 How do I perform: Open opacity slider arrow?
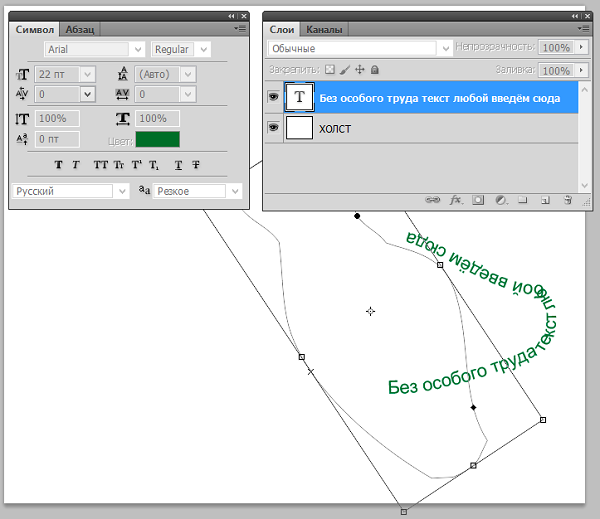coord(581,47)
